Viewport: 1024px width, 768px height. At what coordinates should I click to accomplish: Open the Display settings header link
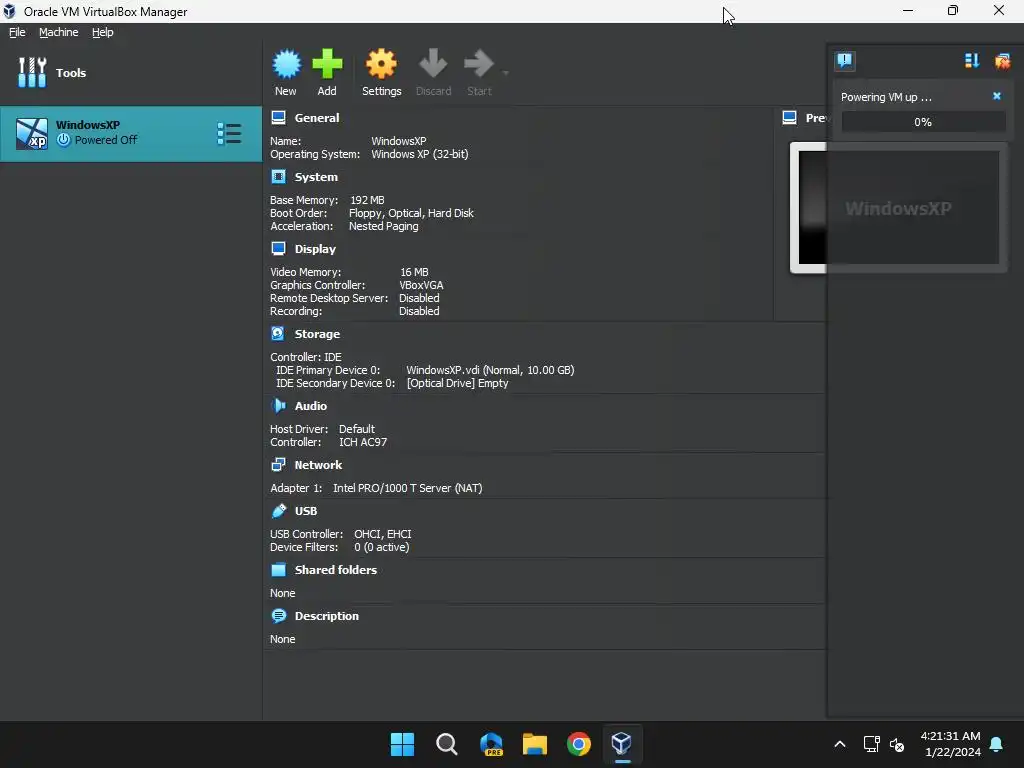tap(315, 249)
